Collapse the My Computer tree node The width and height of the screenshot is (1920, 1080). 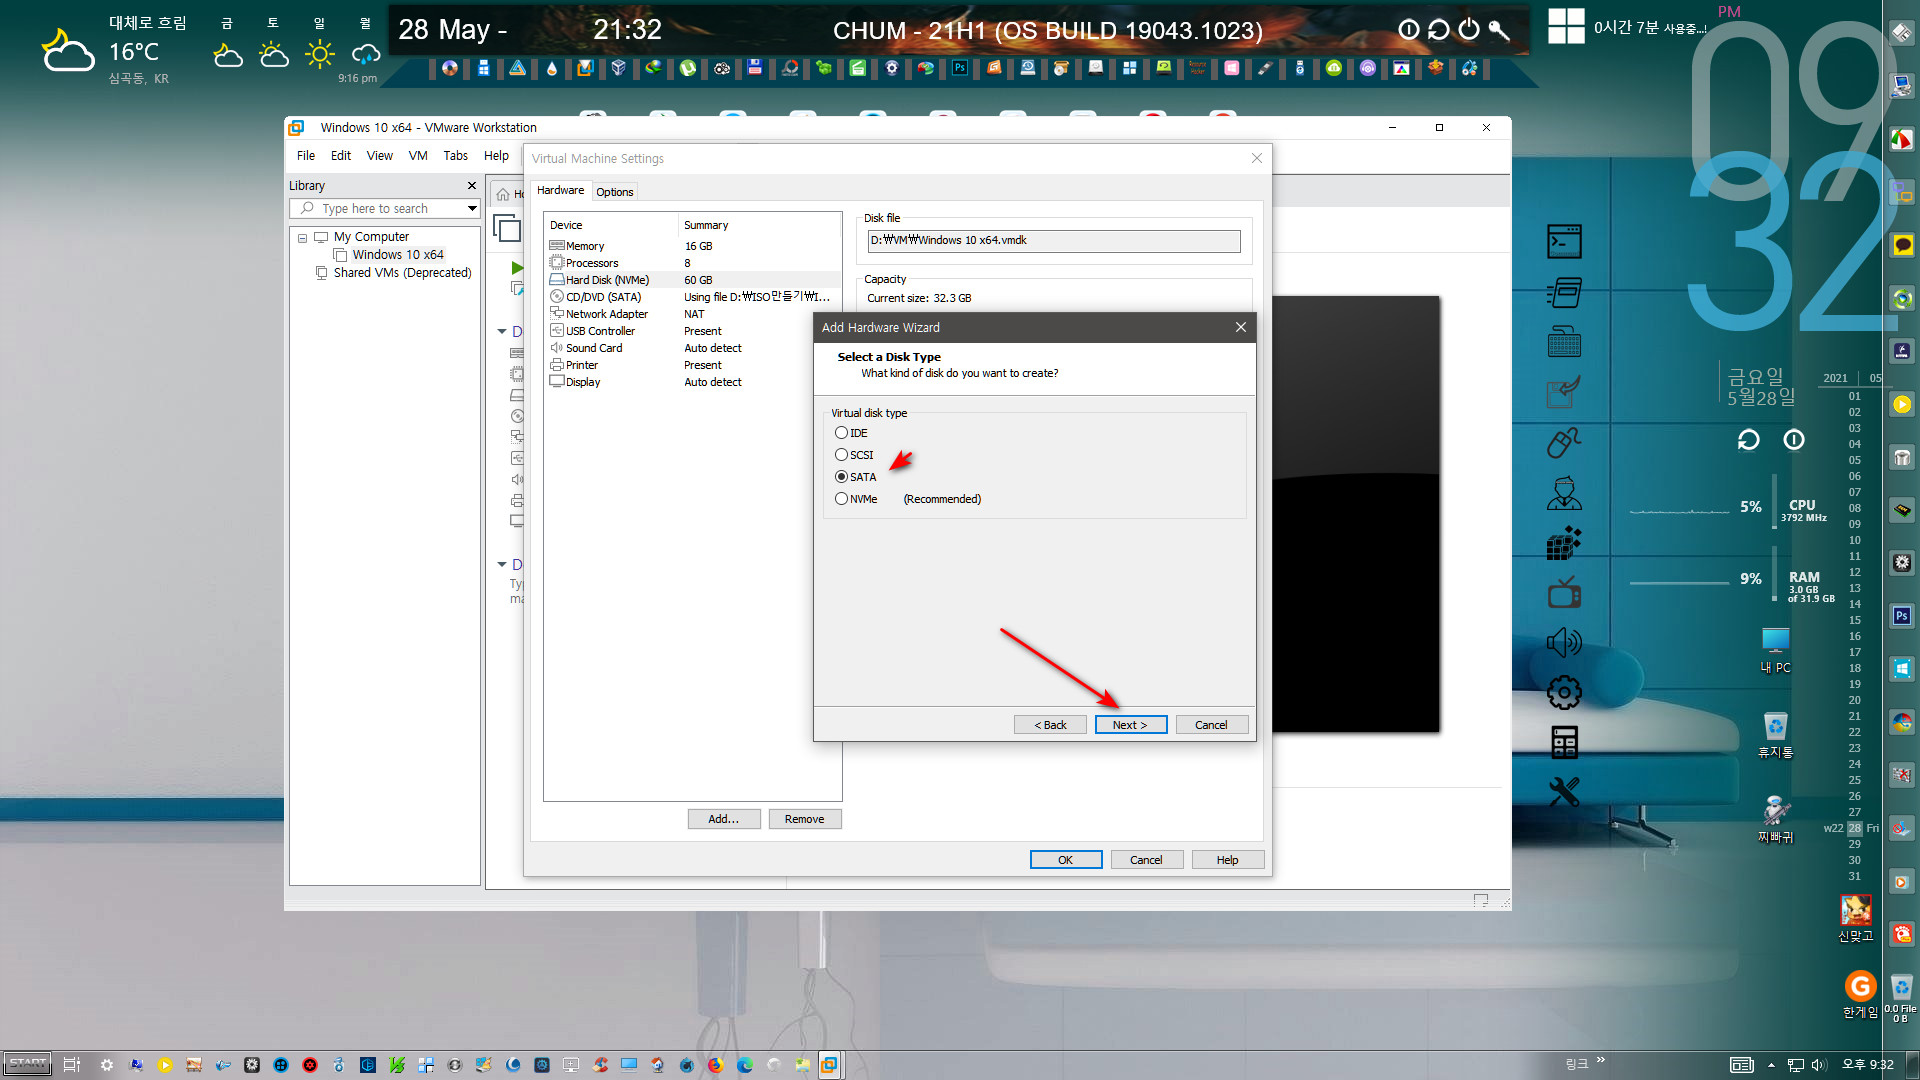pos(302,238)
